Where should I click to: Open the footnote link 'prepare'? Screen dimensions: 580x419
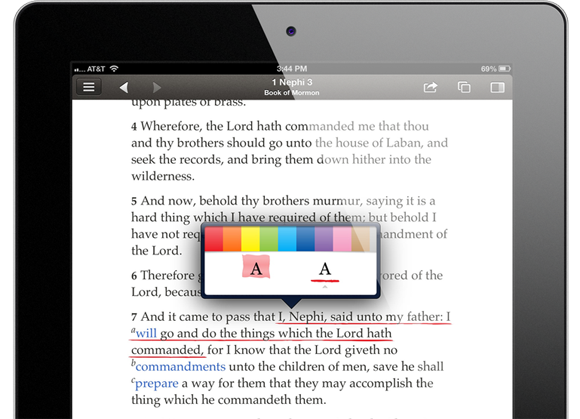point(156,383)
